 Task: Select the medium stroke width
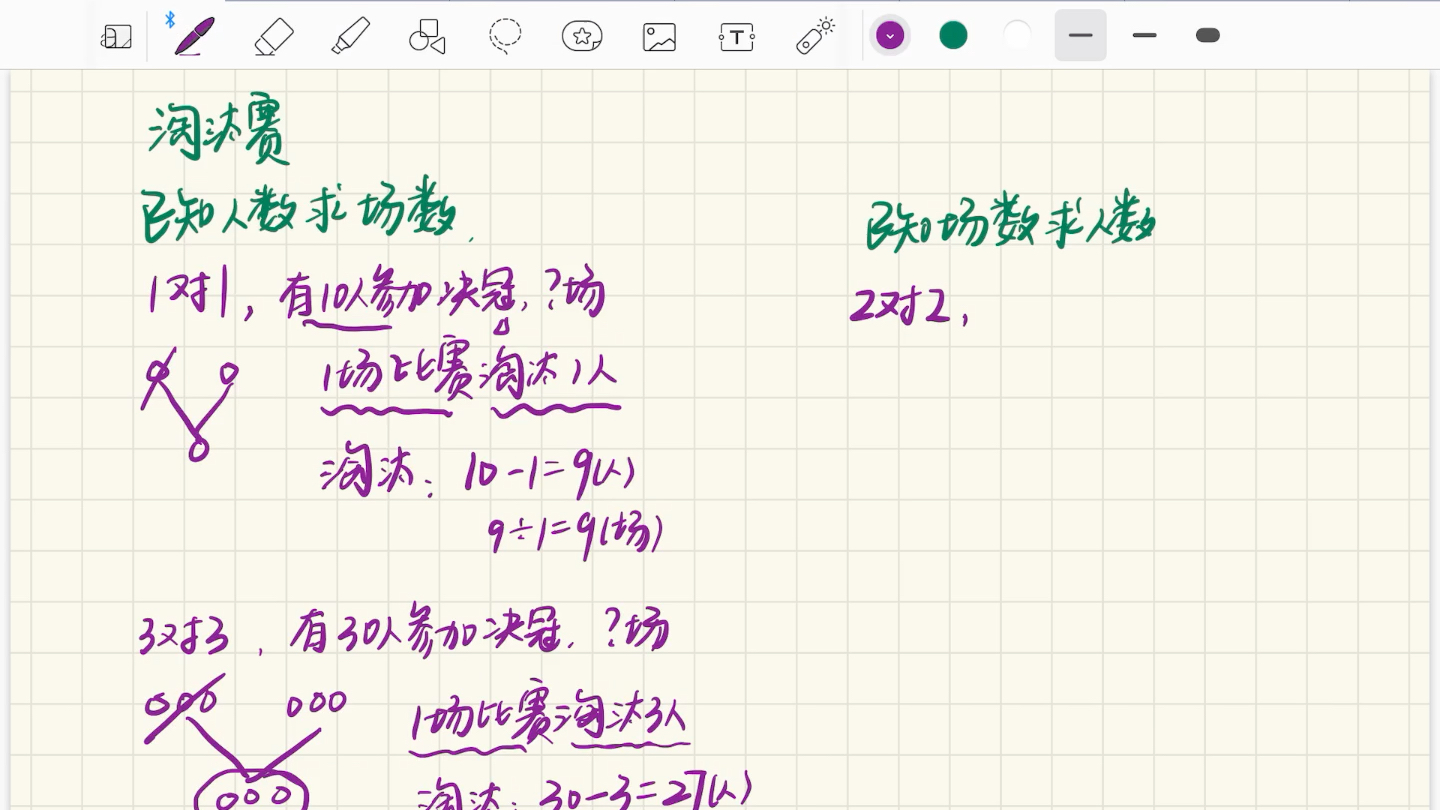point(1145,36)
